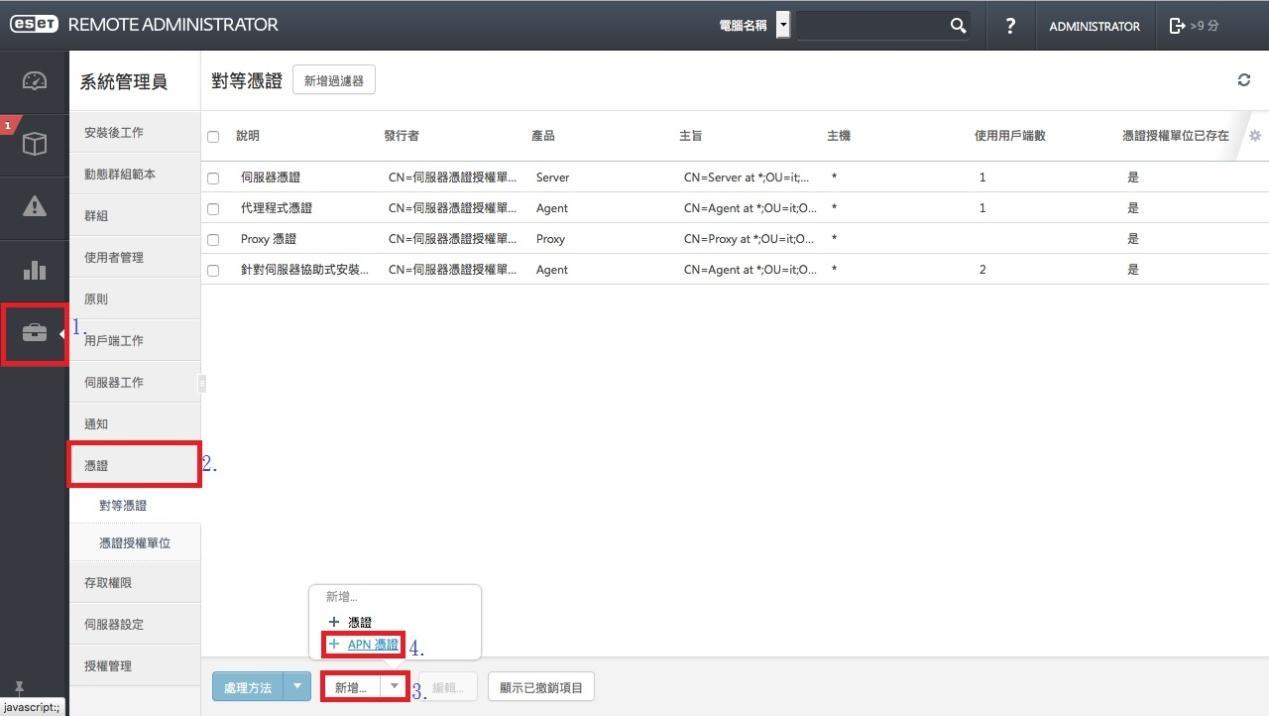Toggle the select-all checkbox in table header

212,136
